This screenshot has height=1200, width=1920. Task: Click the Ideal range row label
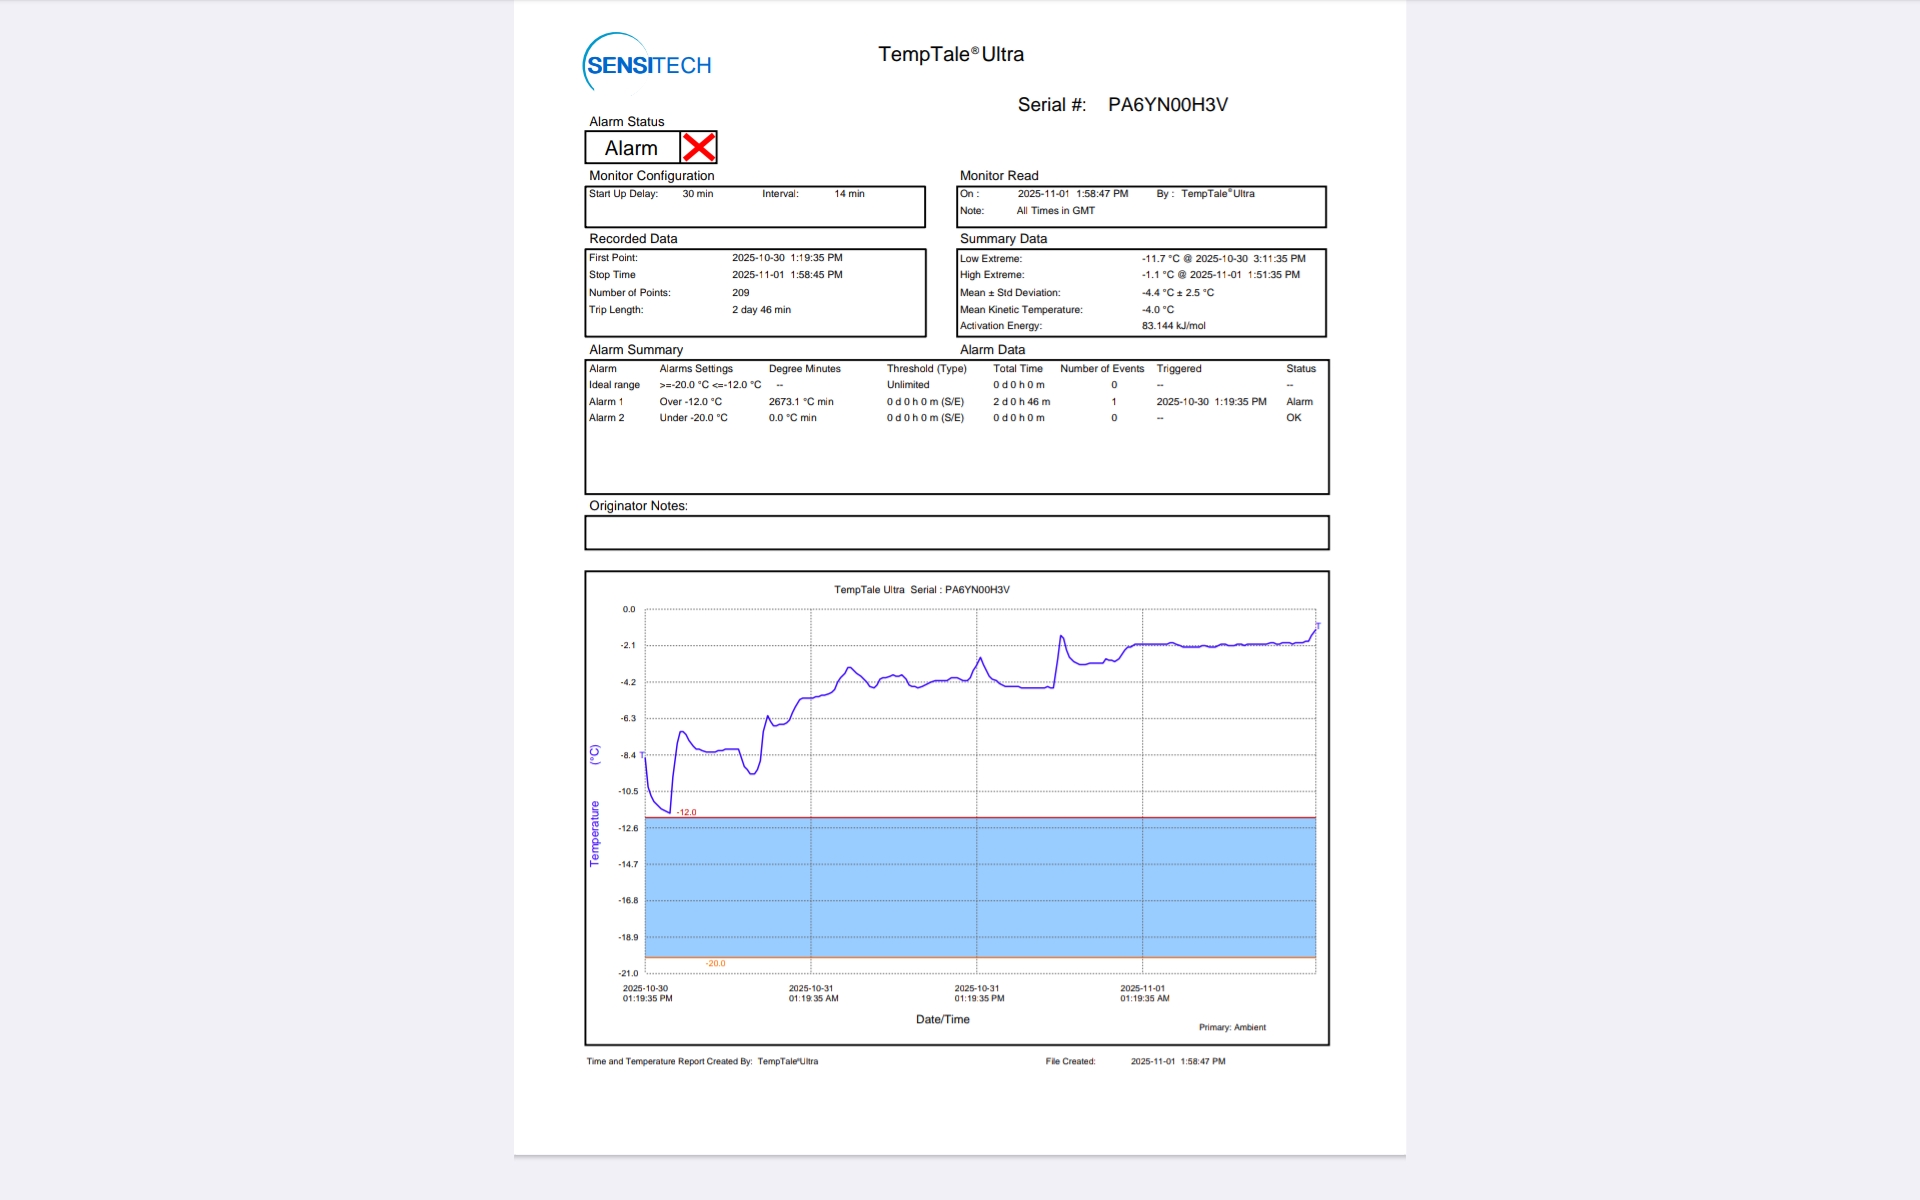pos(614,385)
